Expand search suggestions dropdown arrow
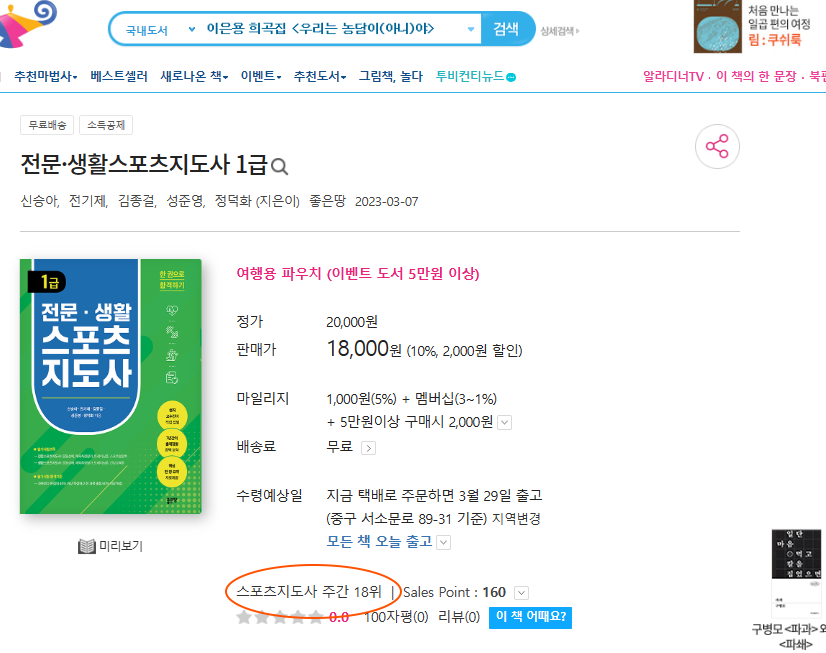This screenshot has height=653, width=826. pos(471,29)
